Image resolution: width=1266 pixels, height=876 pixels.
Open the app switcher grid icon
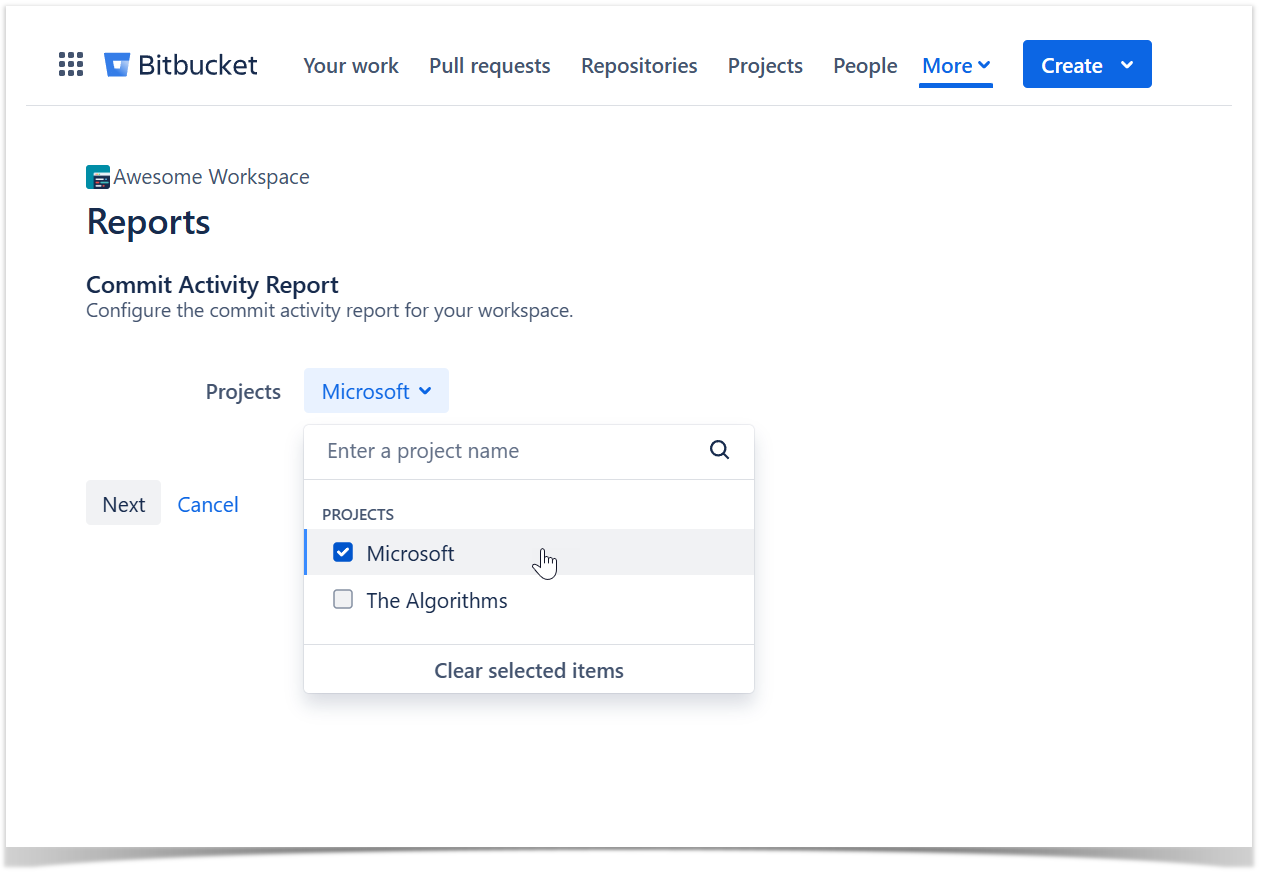[70, 65]
